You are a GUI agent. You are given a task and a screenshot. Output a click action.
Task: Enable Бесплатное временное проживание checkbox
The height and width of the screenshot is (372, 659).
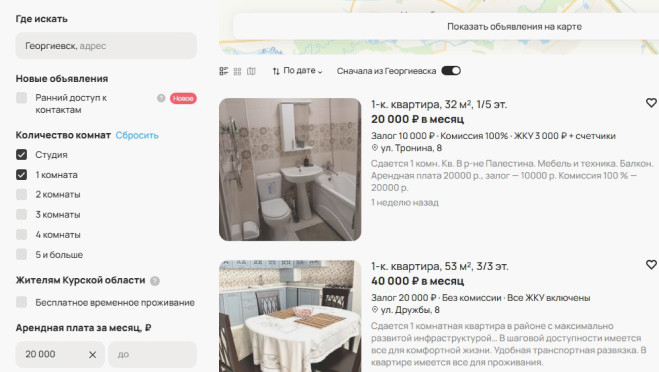[21, 302]
